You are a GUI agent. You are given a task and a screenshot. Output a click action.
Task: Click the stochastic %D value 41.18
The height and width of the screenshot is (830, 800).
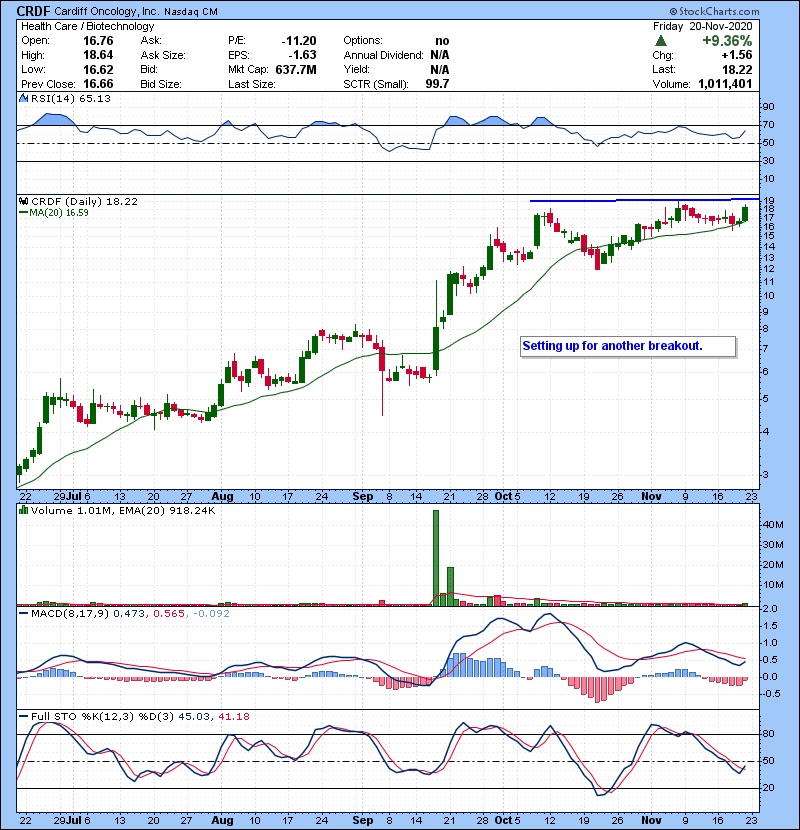(x=233, y=717)
